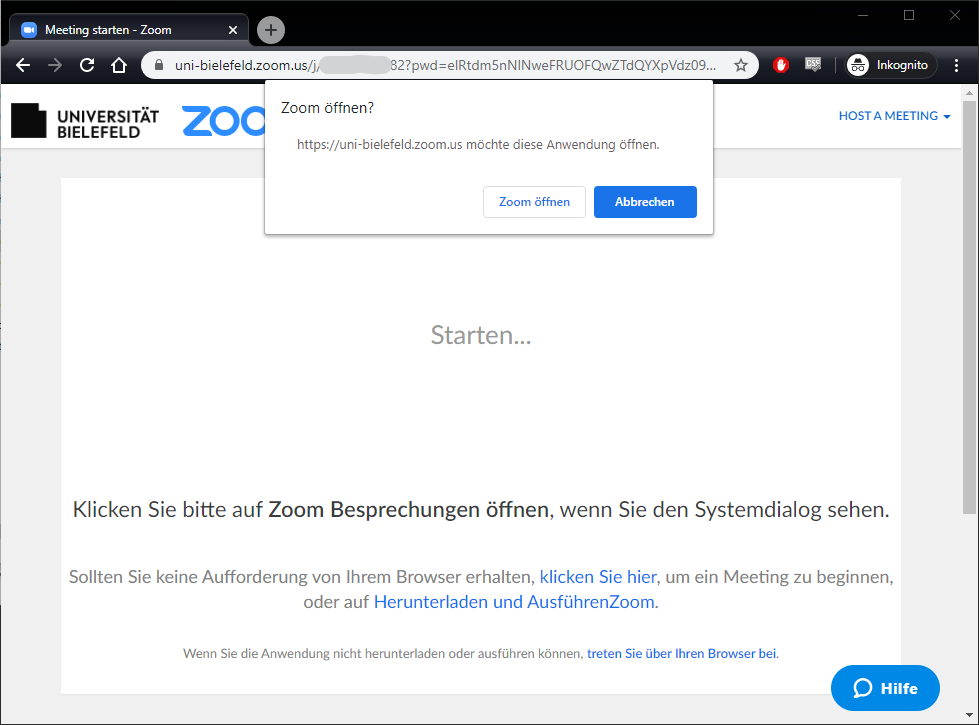
Task: Close the Meeting starten tab
Action: [232, 30]
